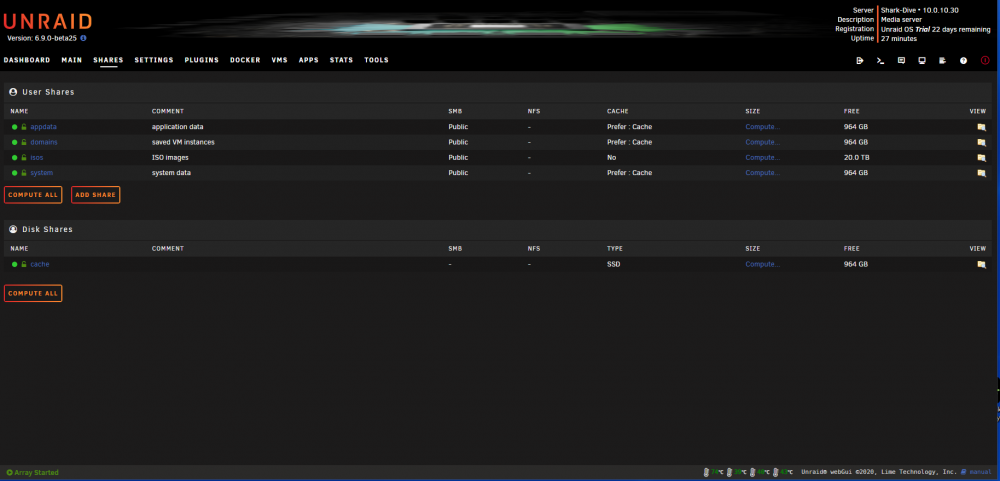Viewport: 1000px width, 481px height.
Task: Click the server name Shark-Dive text
Action: tap(901, 10)
